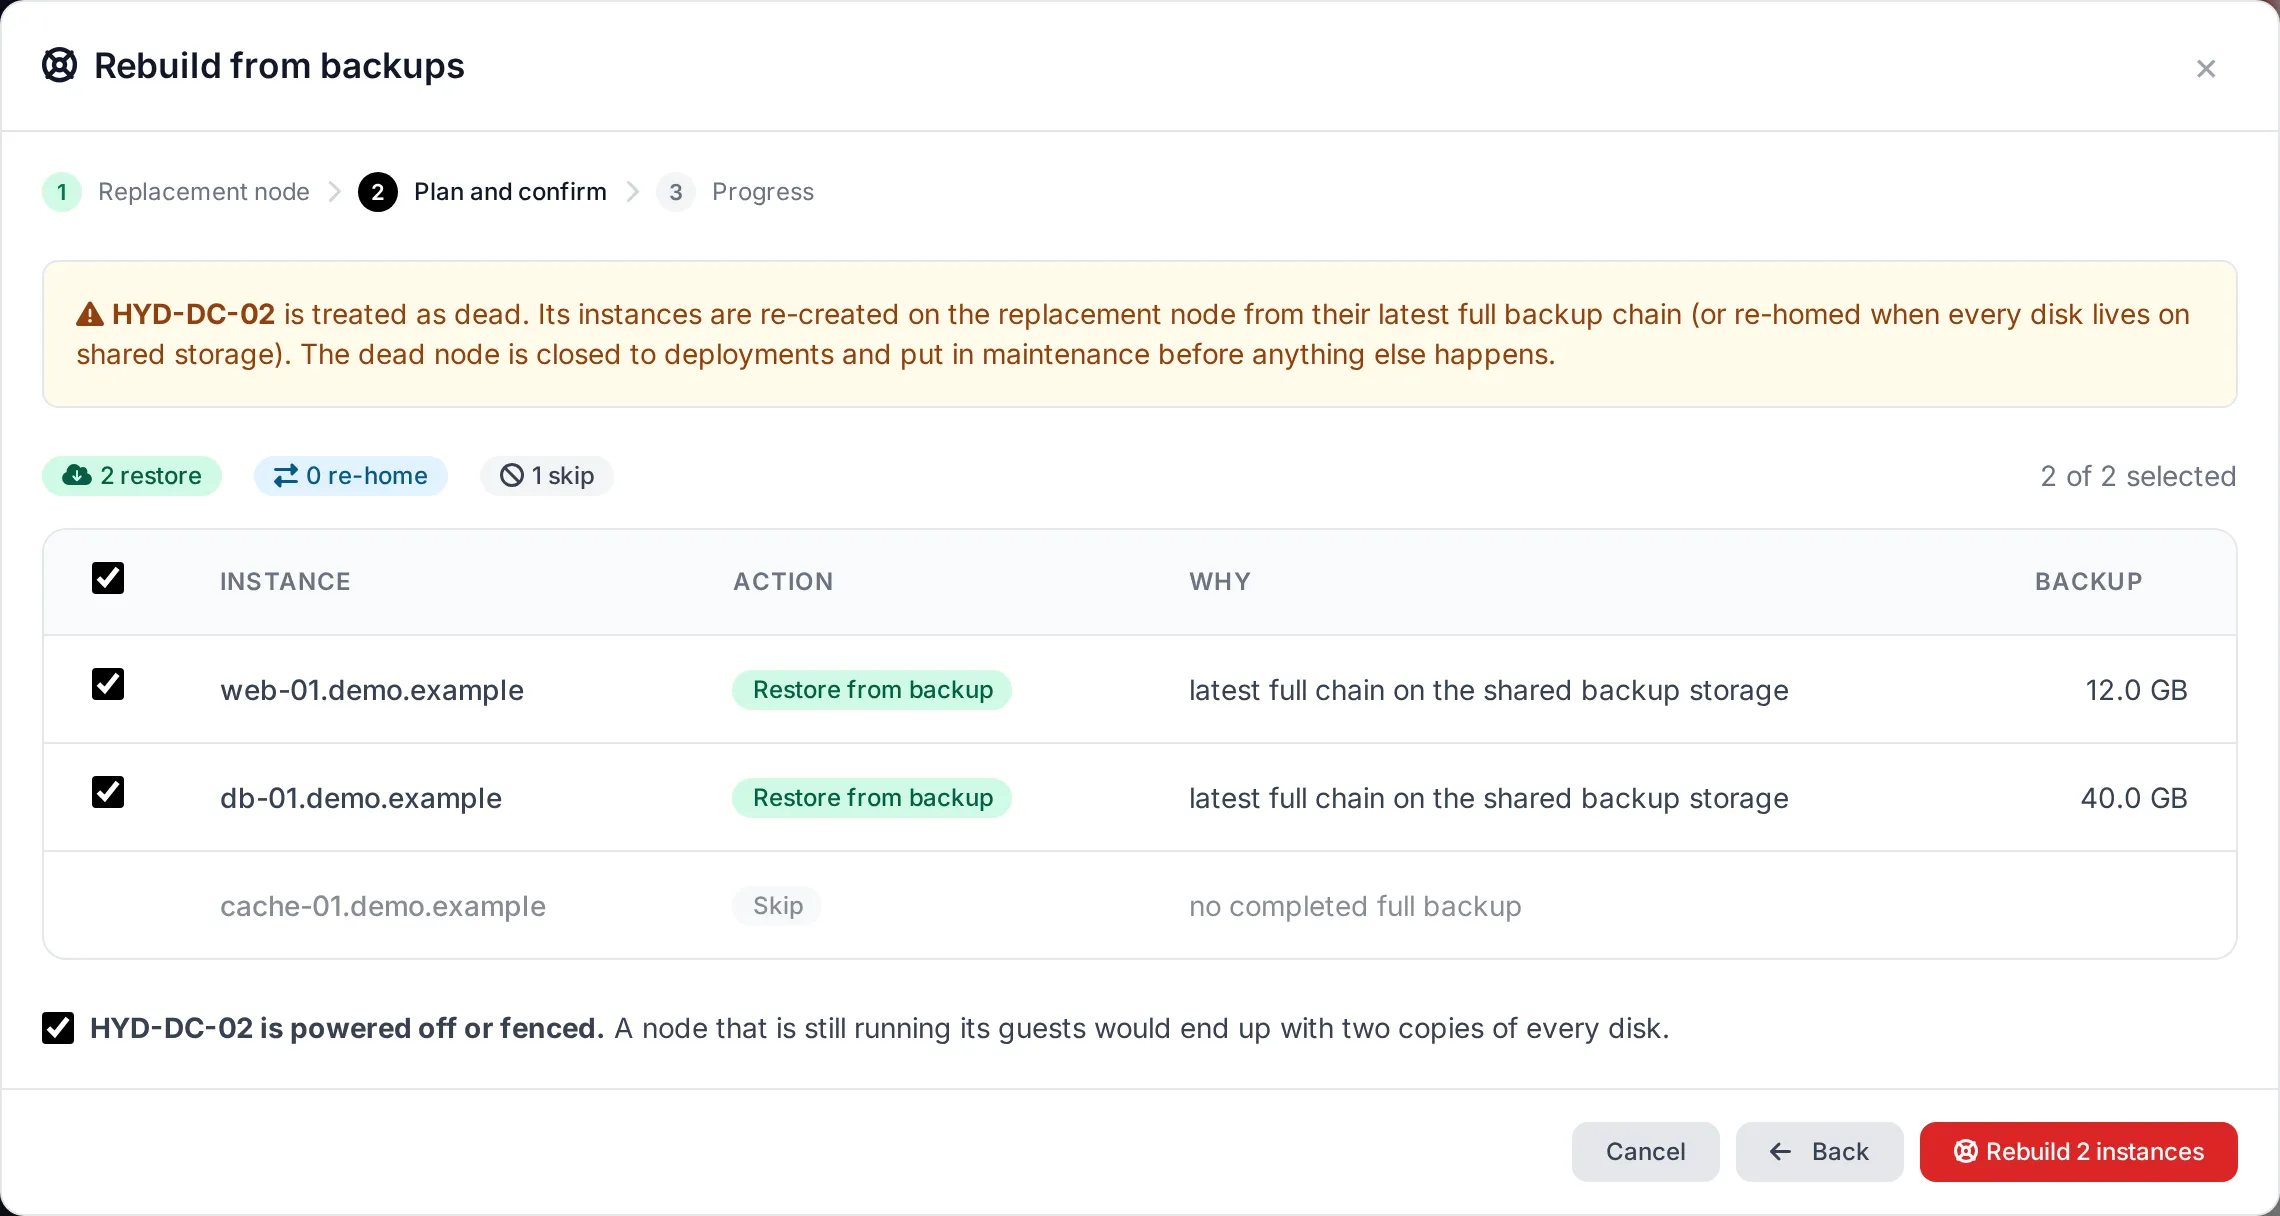Viewport: 2280px width, 1216px height.
Task: Click the BACKUP column header
Action: [x=2089, y=582]
